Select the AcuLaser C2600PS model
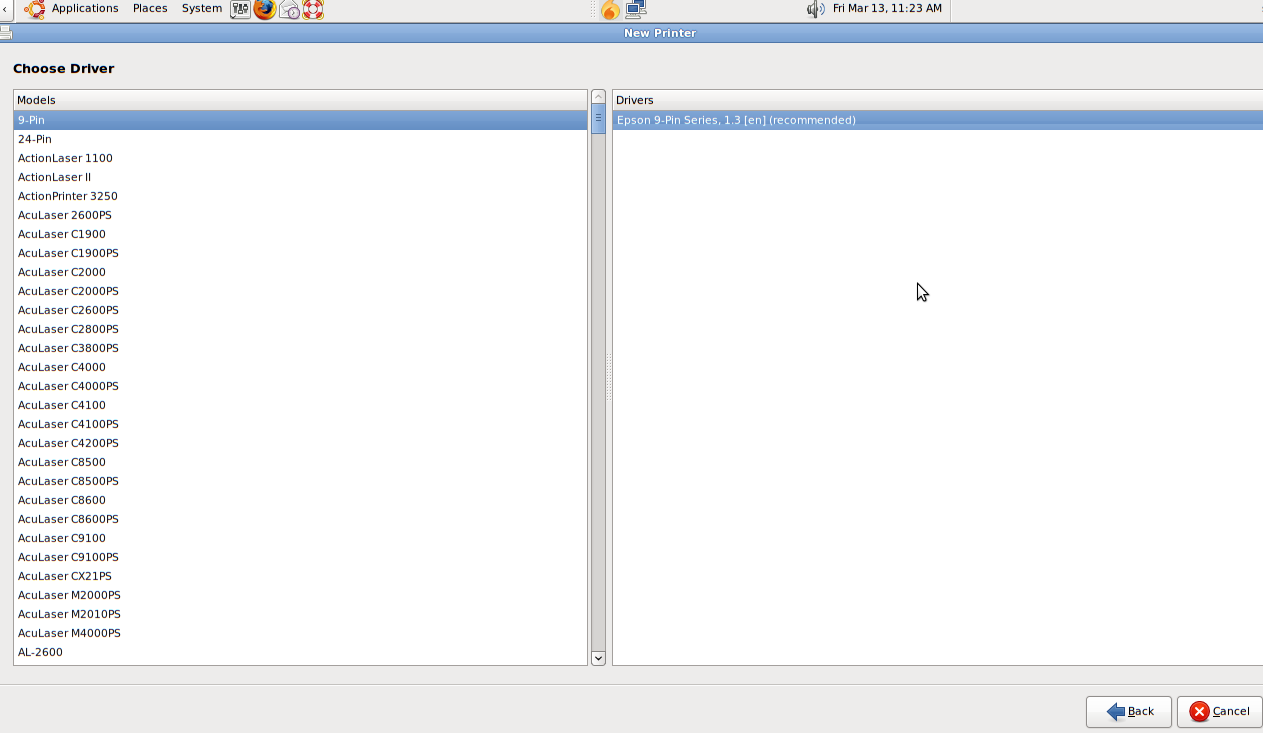1263x733 pixels. [x=300, y=310]
